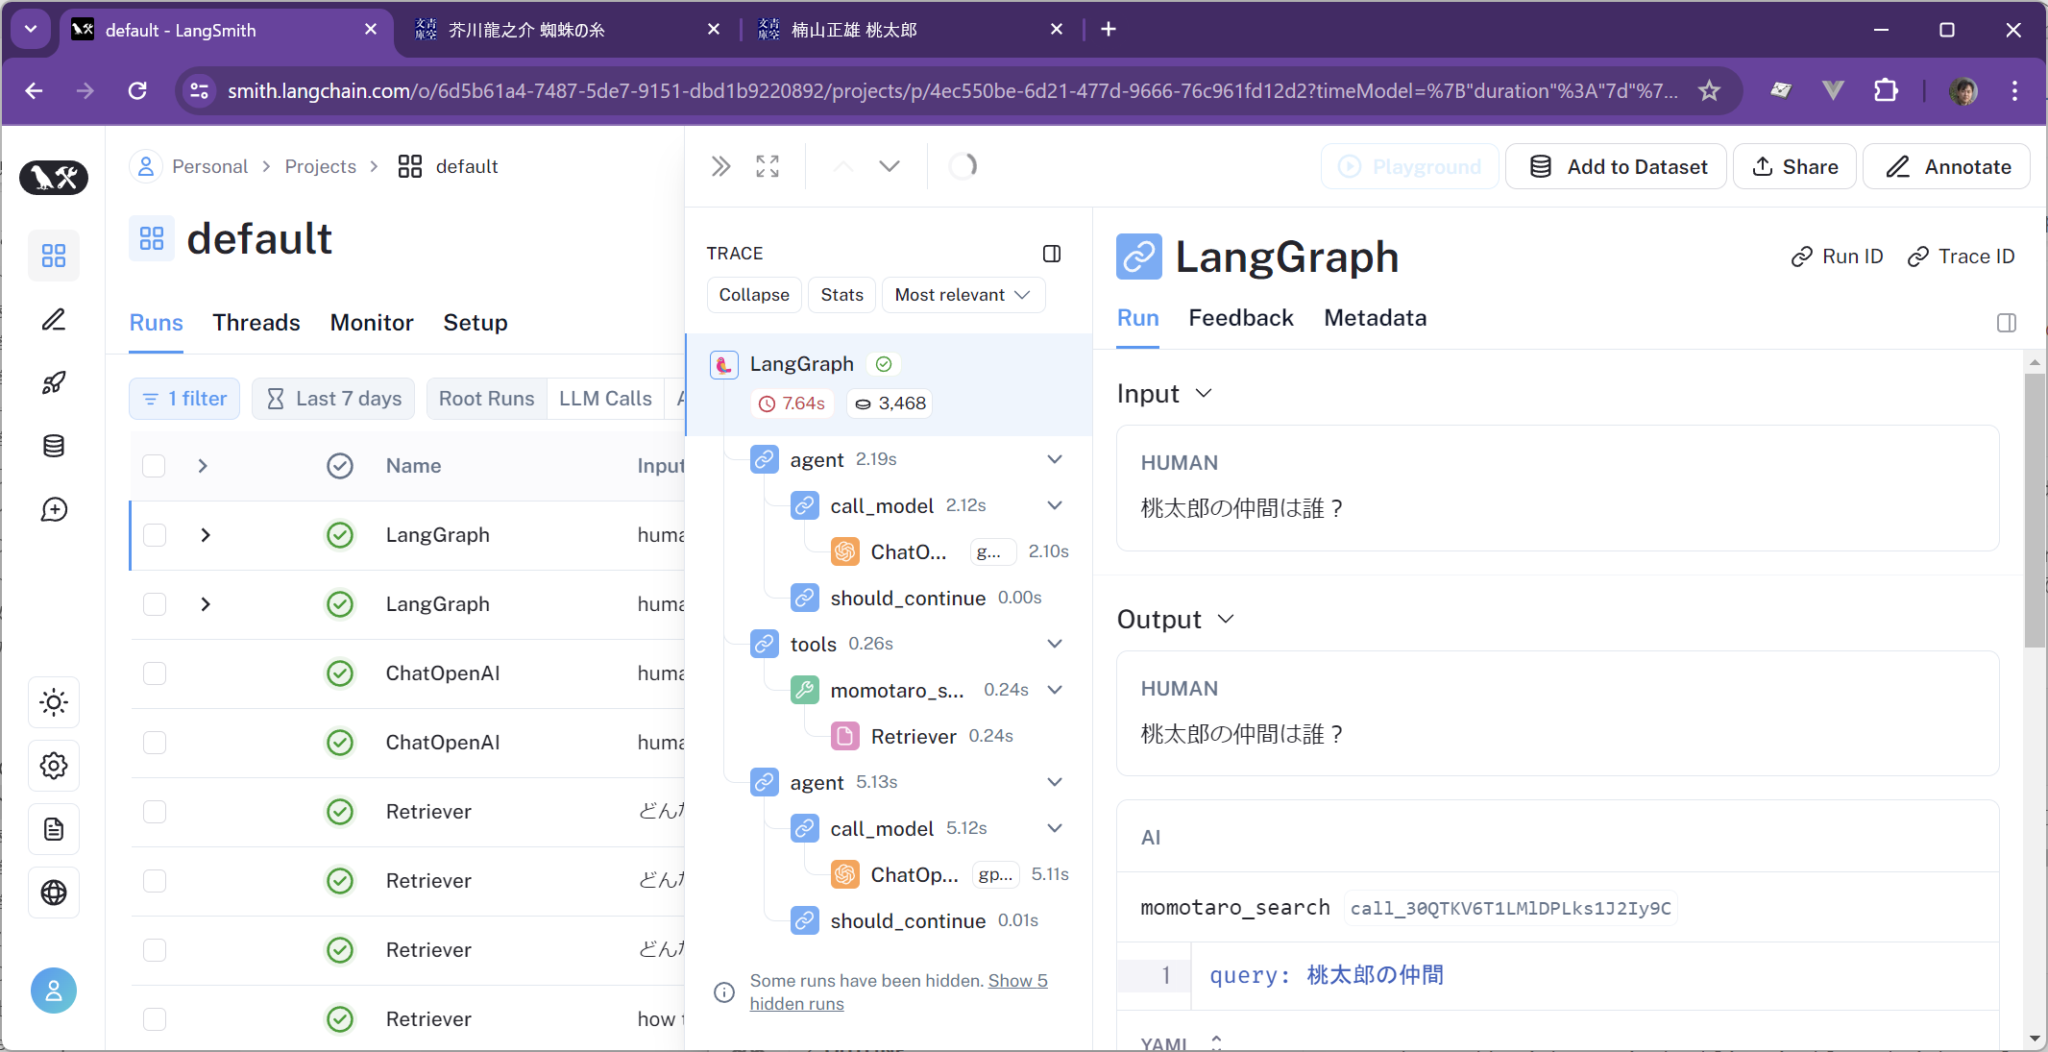Screen dimensions: 2048x1052
Task: Open Settings via the gear icon
Action: coord(54,766)
